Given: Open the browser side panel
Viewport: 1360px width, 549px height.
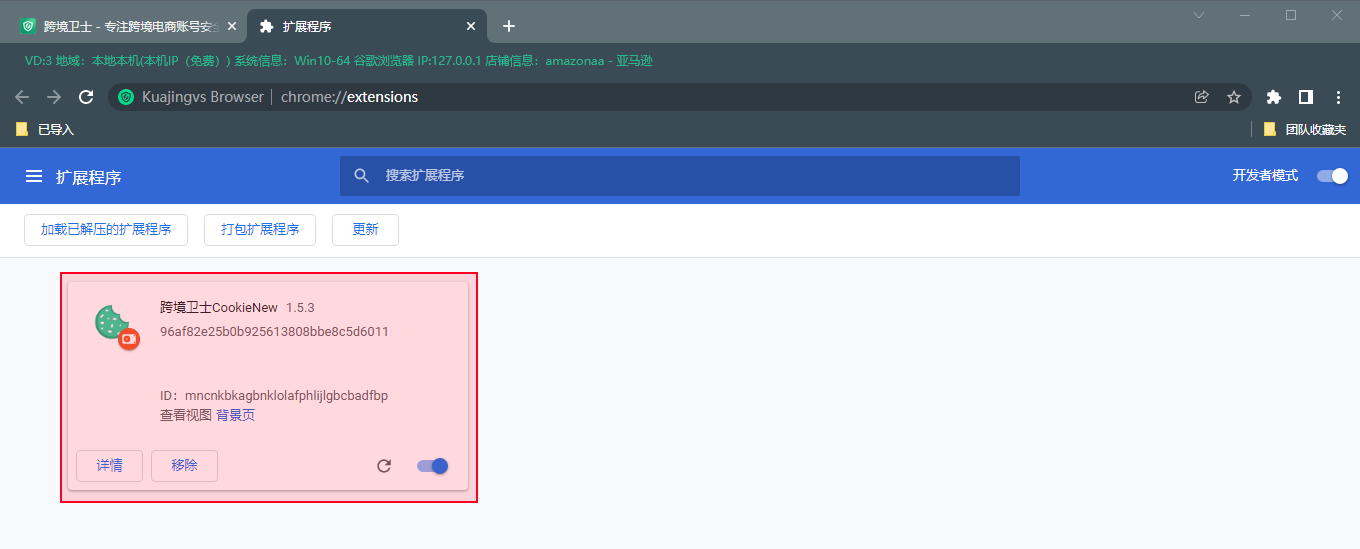Looking at the screenshot, I should point(1305,97).
